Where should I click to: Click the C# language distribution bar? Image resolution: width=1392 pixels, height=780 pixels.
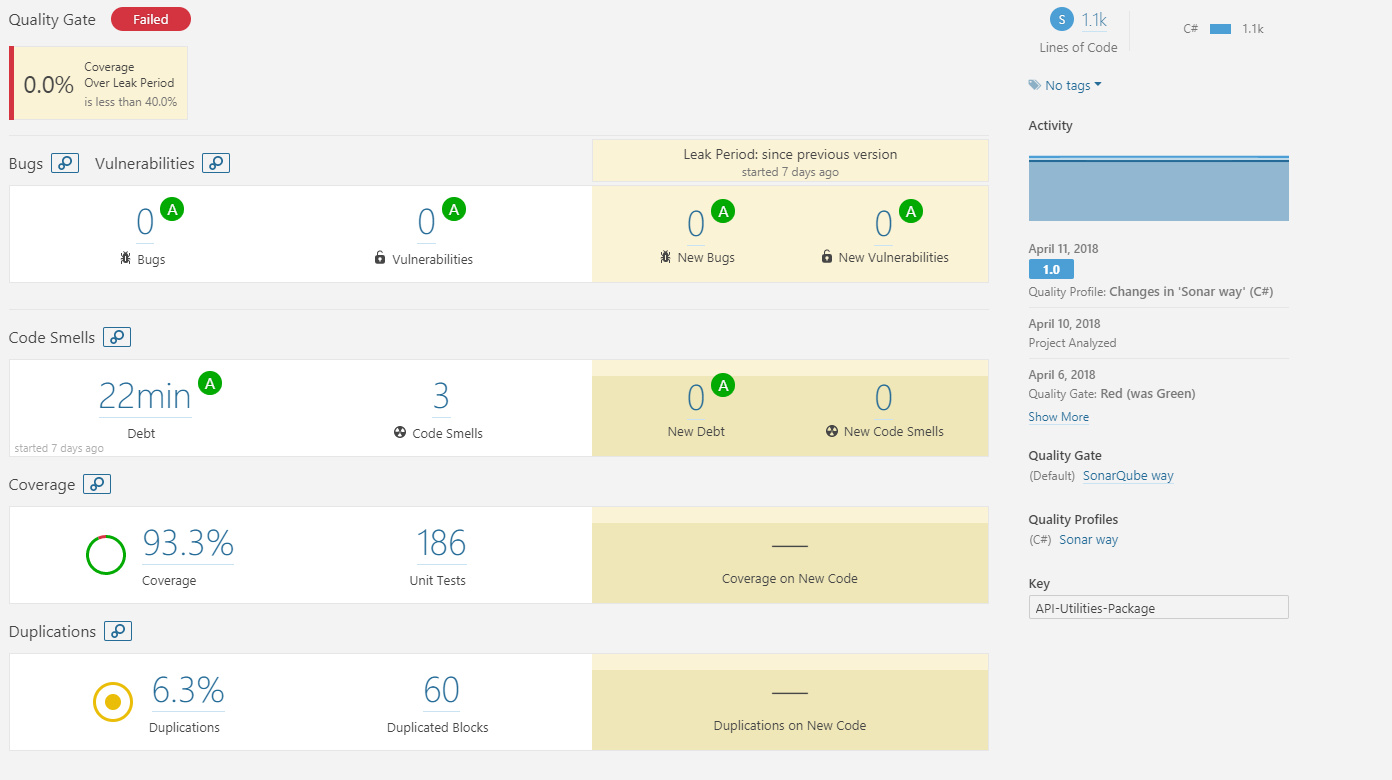[x=1220, y=29]
